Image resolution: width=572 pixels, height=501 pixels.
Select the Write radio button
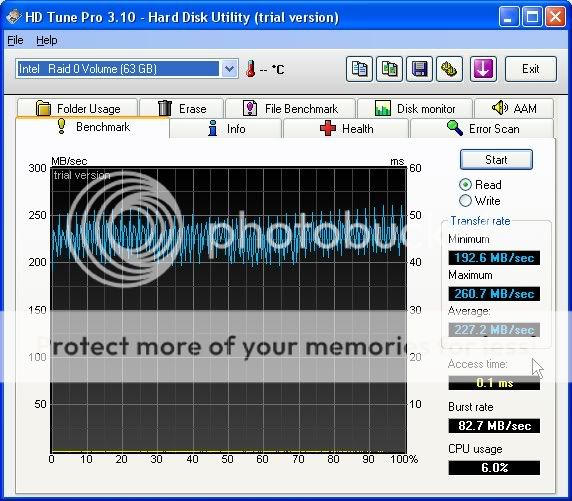(x=465, y=201)
